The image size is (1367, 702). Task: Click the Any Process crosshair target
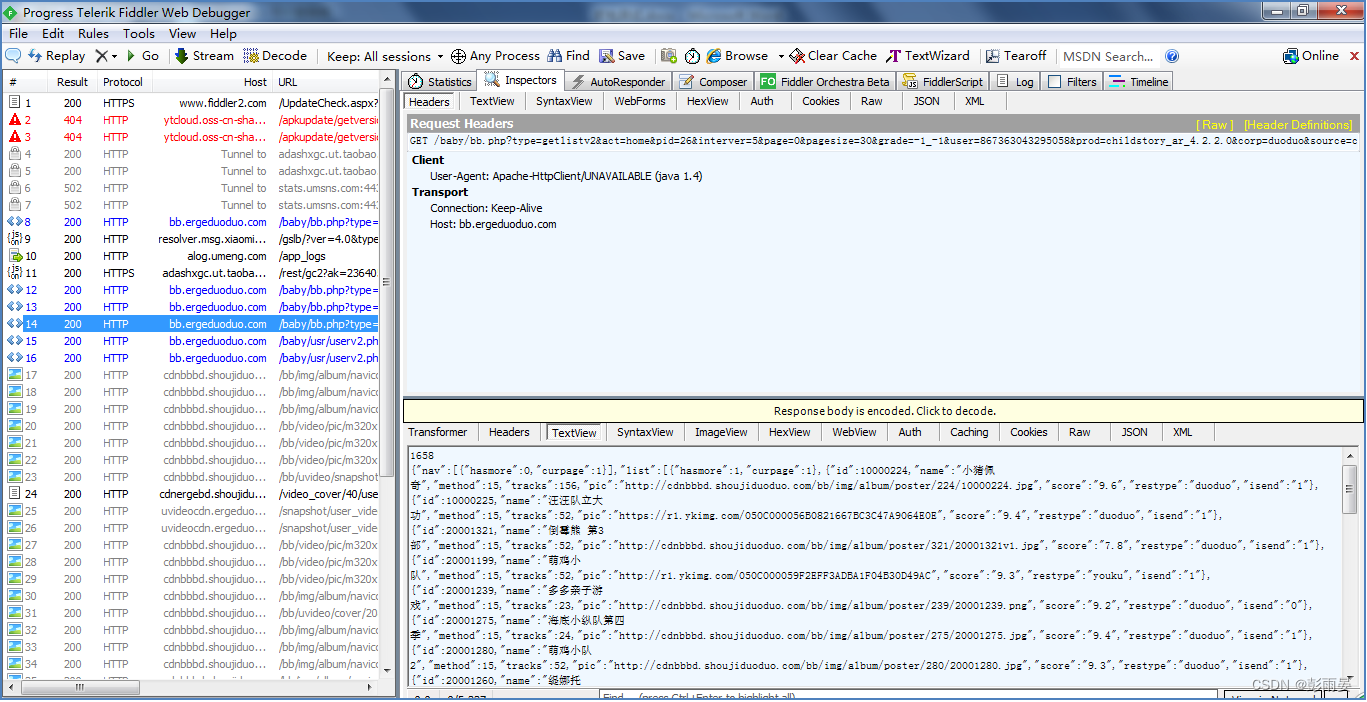[496, 56]
